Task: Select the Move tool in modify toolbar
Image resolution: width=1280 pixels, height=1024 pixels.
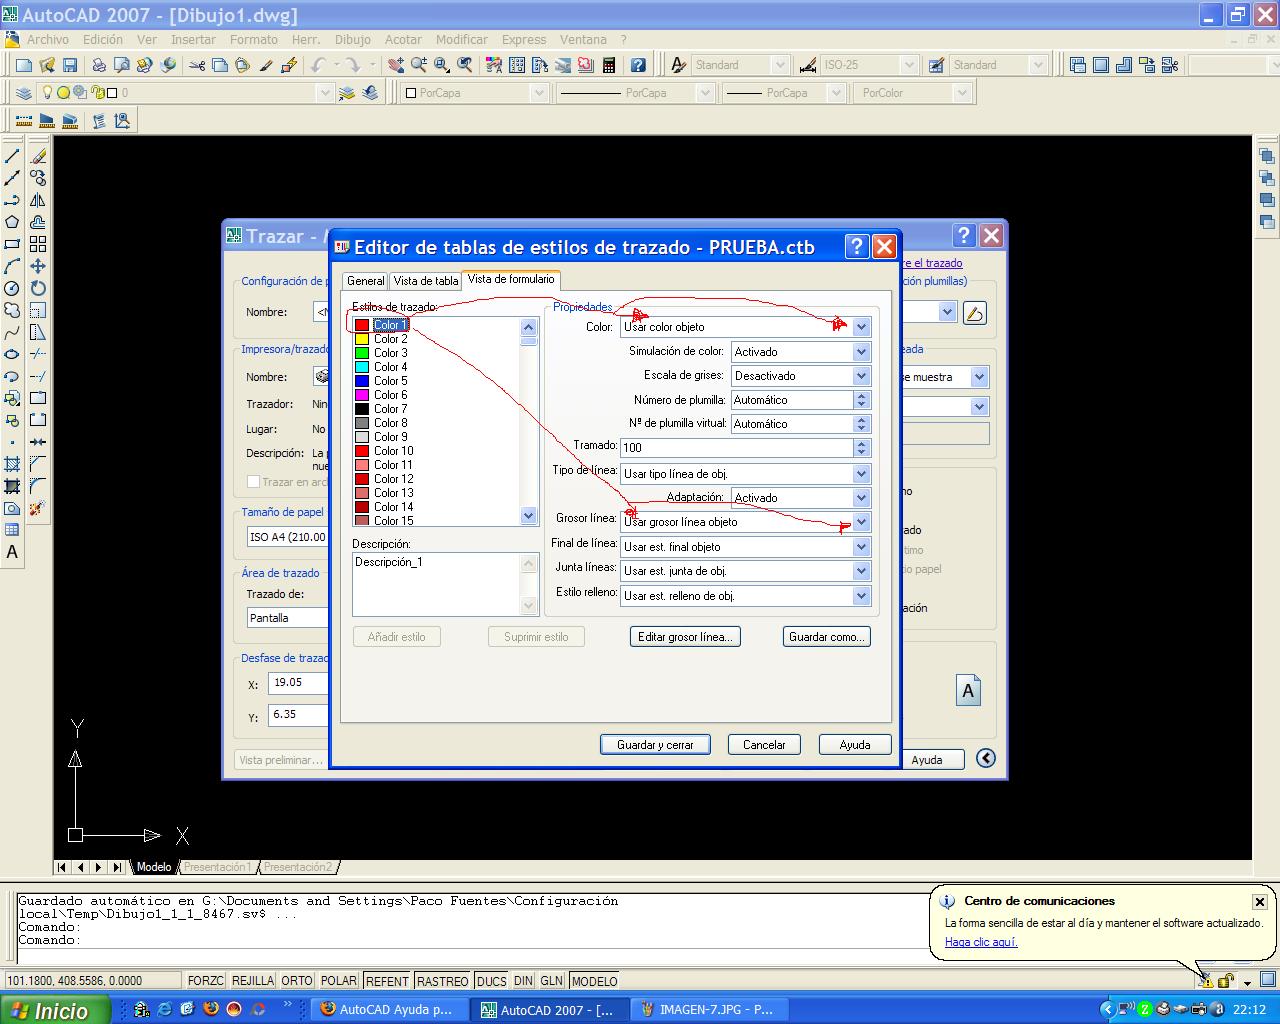Action: pyautogui.click(x=38, y=266)
